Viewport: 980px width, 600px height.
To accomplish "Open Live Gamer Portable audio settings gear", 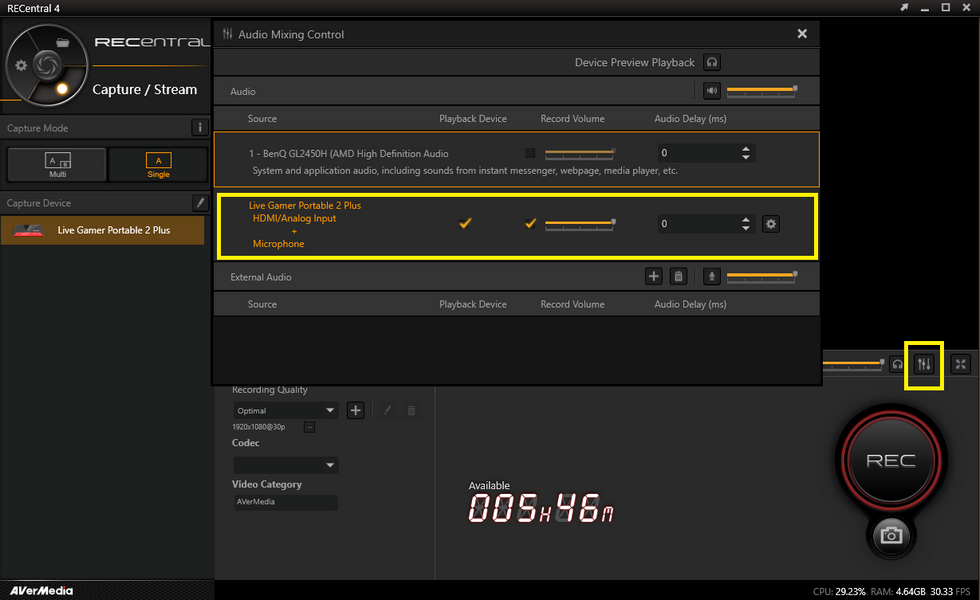I will 771,224.
